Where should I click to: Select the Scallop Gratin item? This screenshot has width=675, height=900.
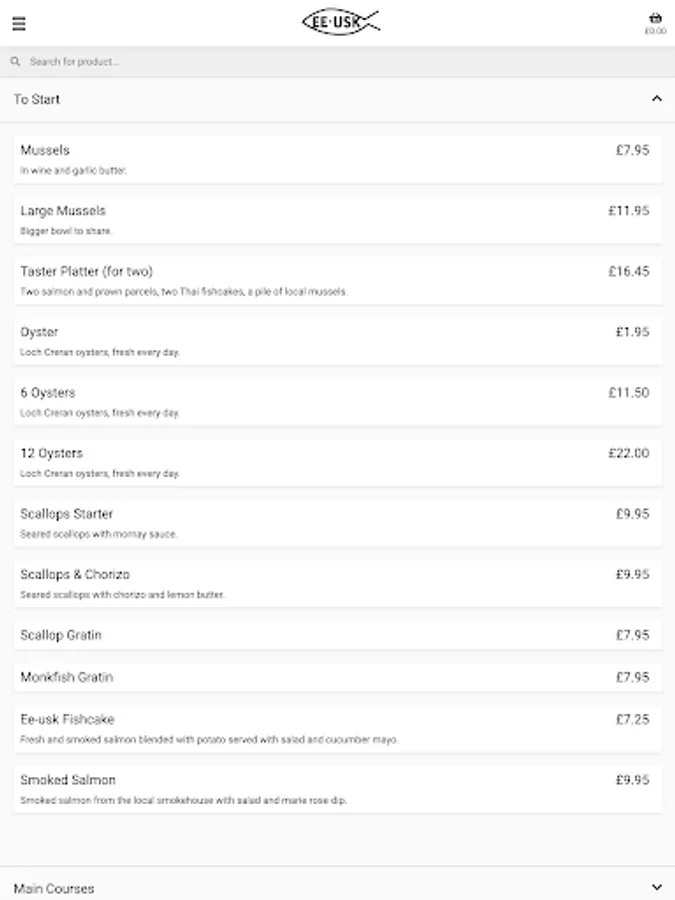337,635
